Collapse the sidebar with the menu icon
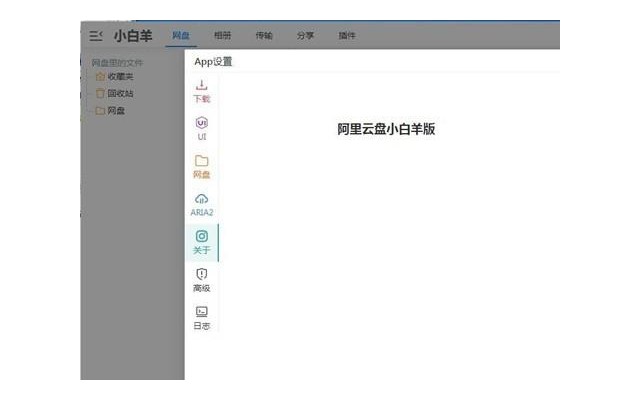The height and width of the screenshot is (400, 640). pos(96,36)
